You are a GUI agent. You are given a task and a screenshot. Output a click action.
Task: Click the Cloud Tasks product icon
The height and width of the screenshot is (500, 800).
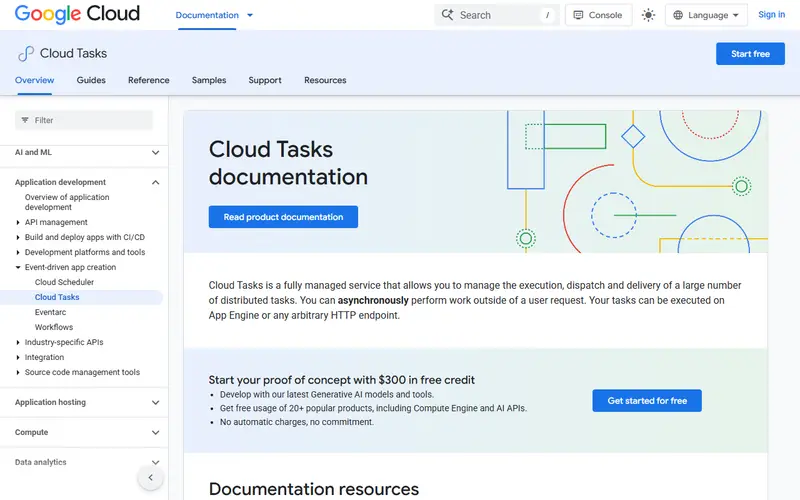click(x=26, y=54)
